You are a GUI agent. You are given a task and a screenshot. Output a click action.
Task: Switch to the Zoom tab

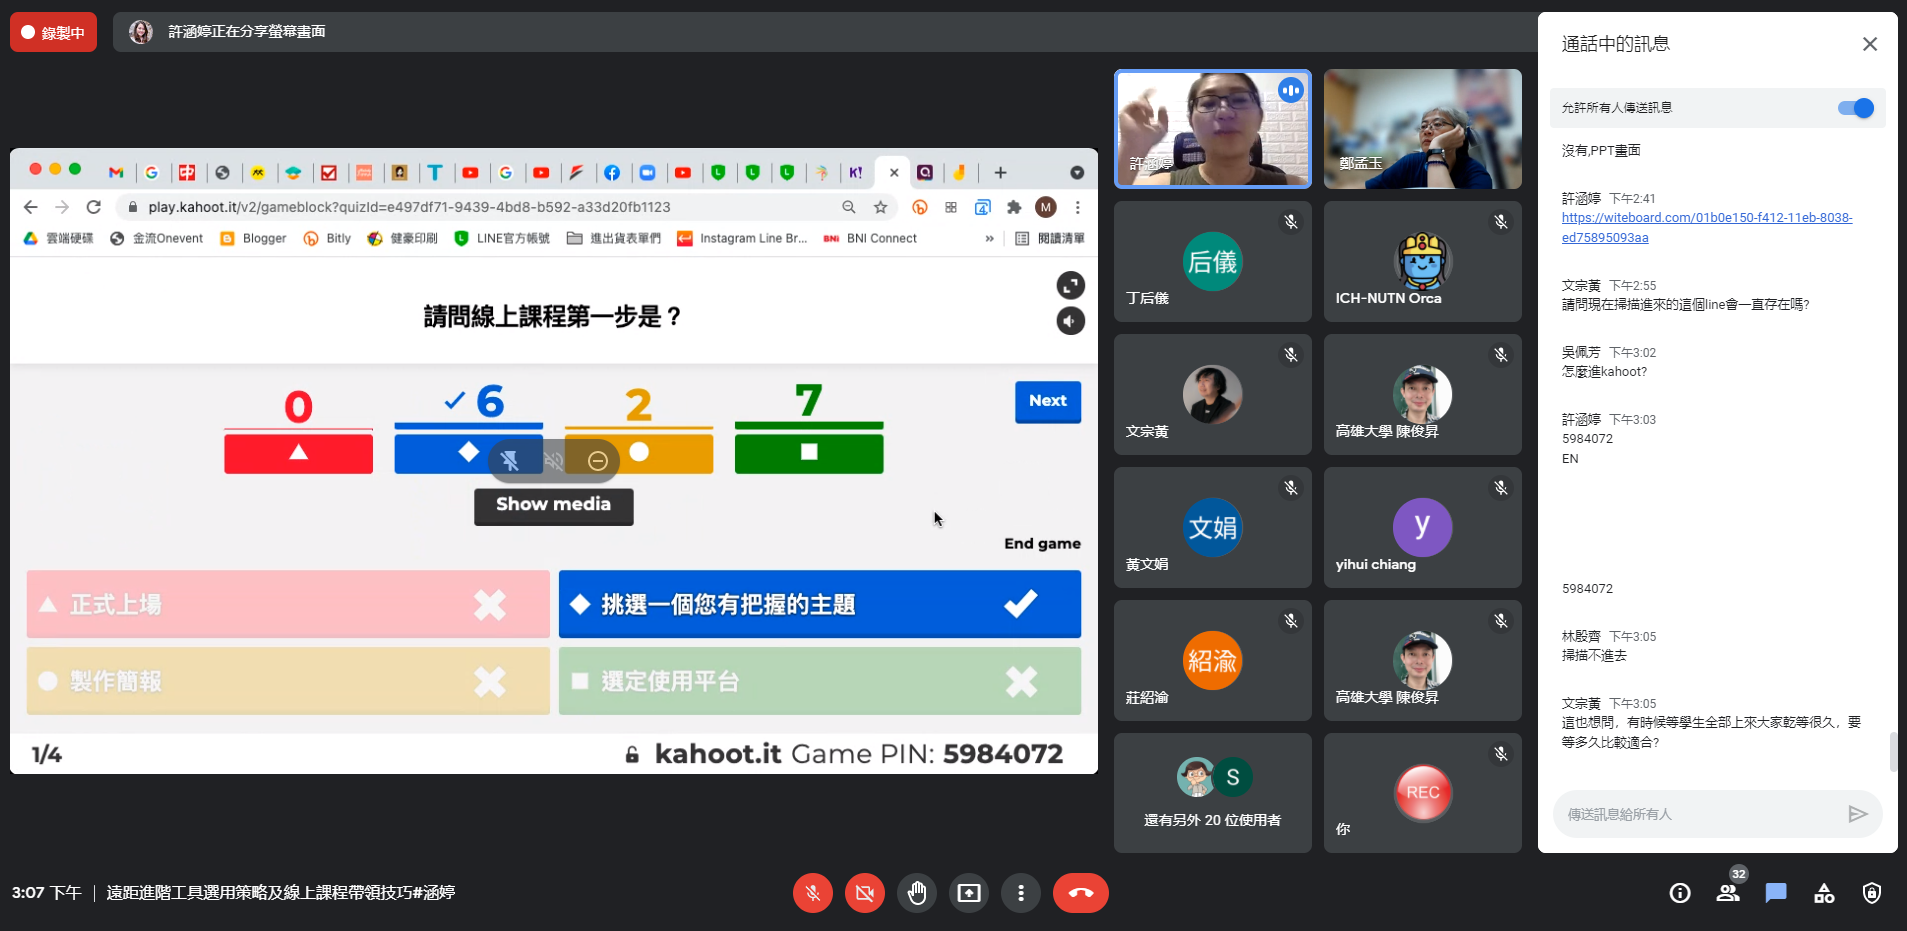pos(647,172)
